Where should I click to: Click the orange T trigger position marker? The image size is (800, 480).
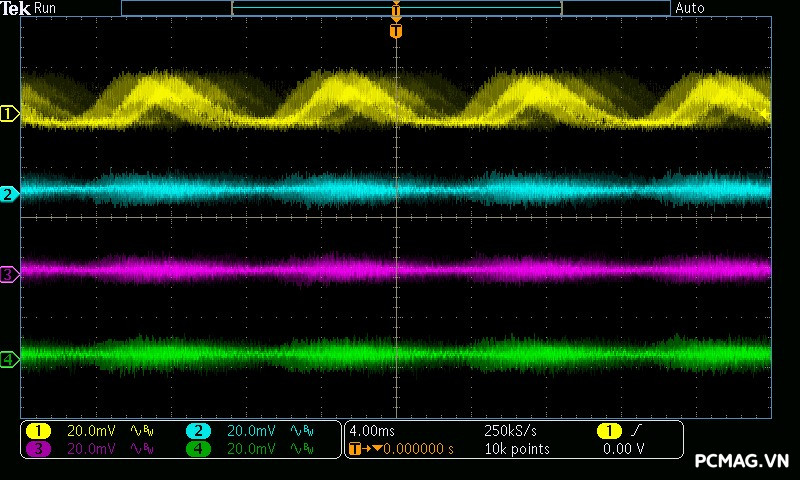396,32
